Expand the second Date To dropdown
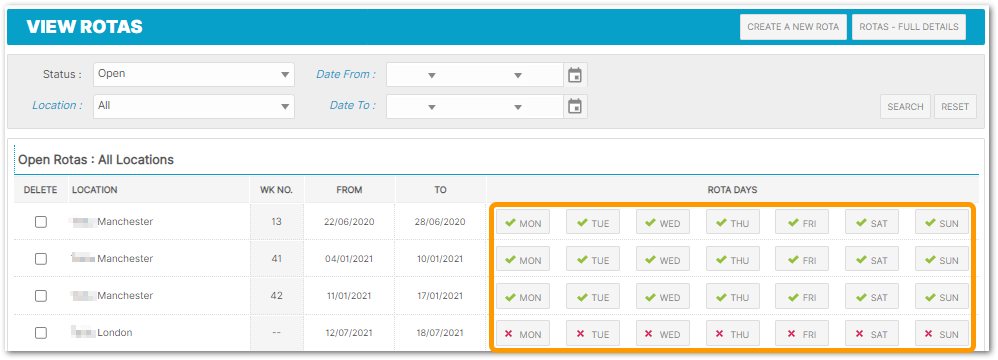Viewport: 998px width, 360px height. pyautogui.click(x=518, y=106)
